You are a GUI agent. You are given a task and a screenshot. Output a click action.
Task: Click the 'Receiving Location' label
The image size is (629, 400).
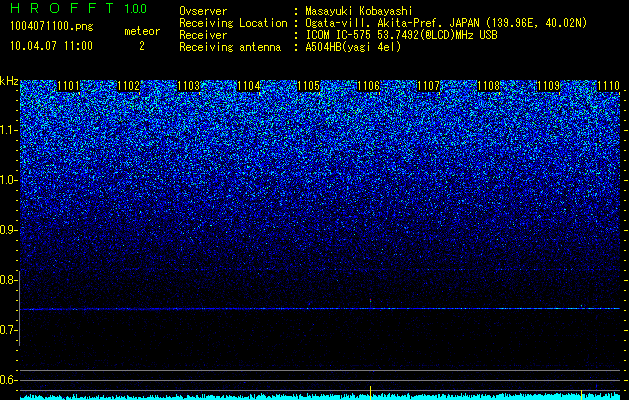(233, 23)
